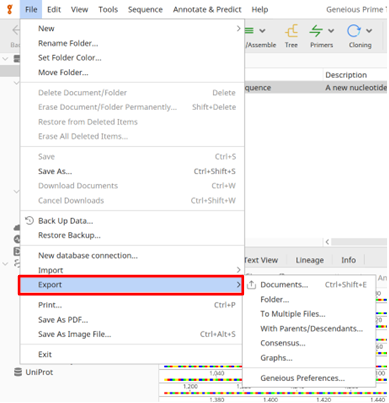Screen dimensions: 389x403
Task: Select the UniProt tree item
Action: (39, 372)
